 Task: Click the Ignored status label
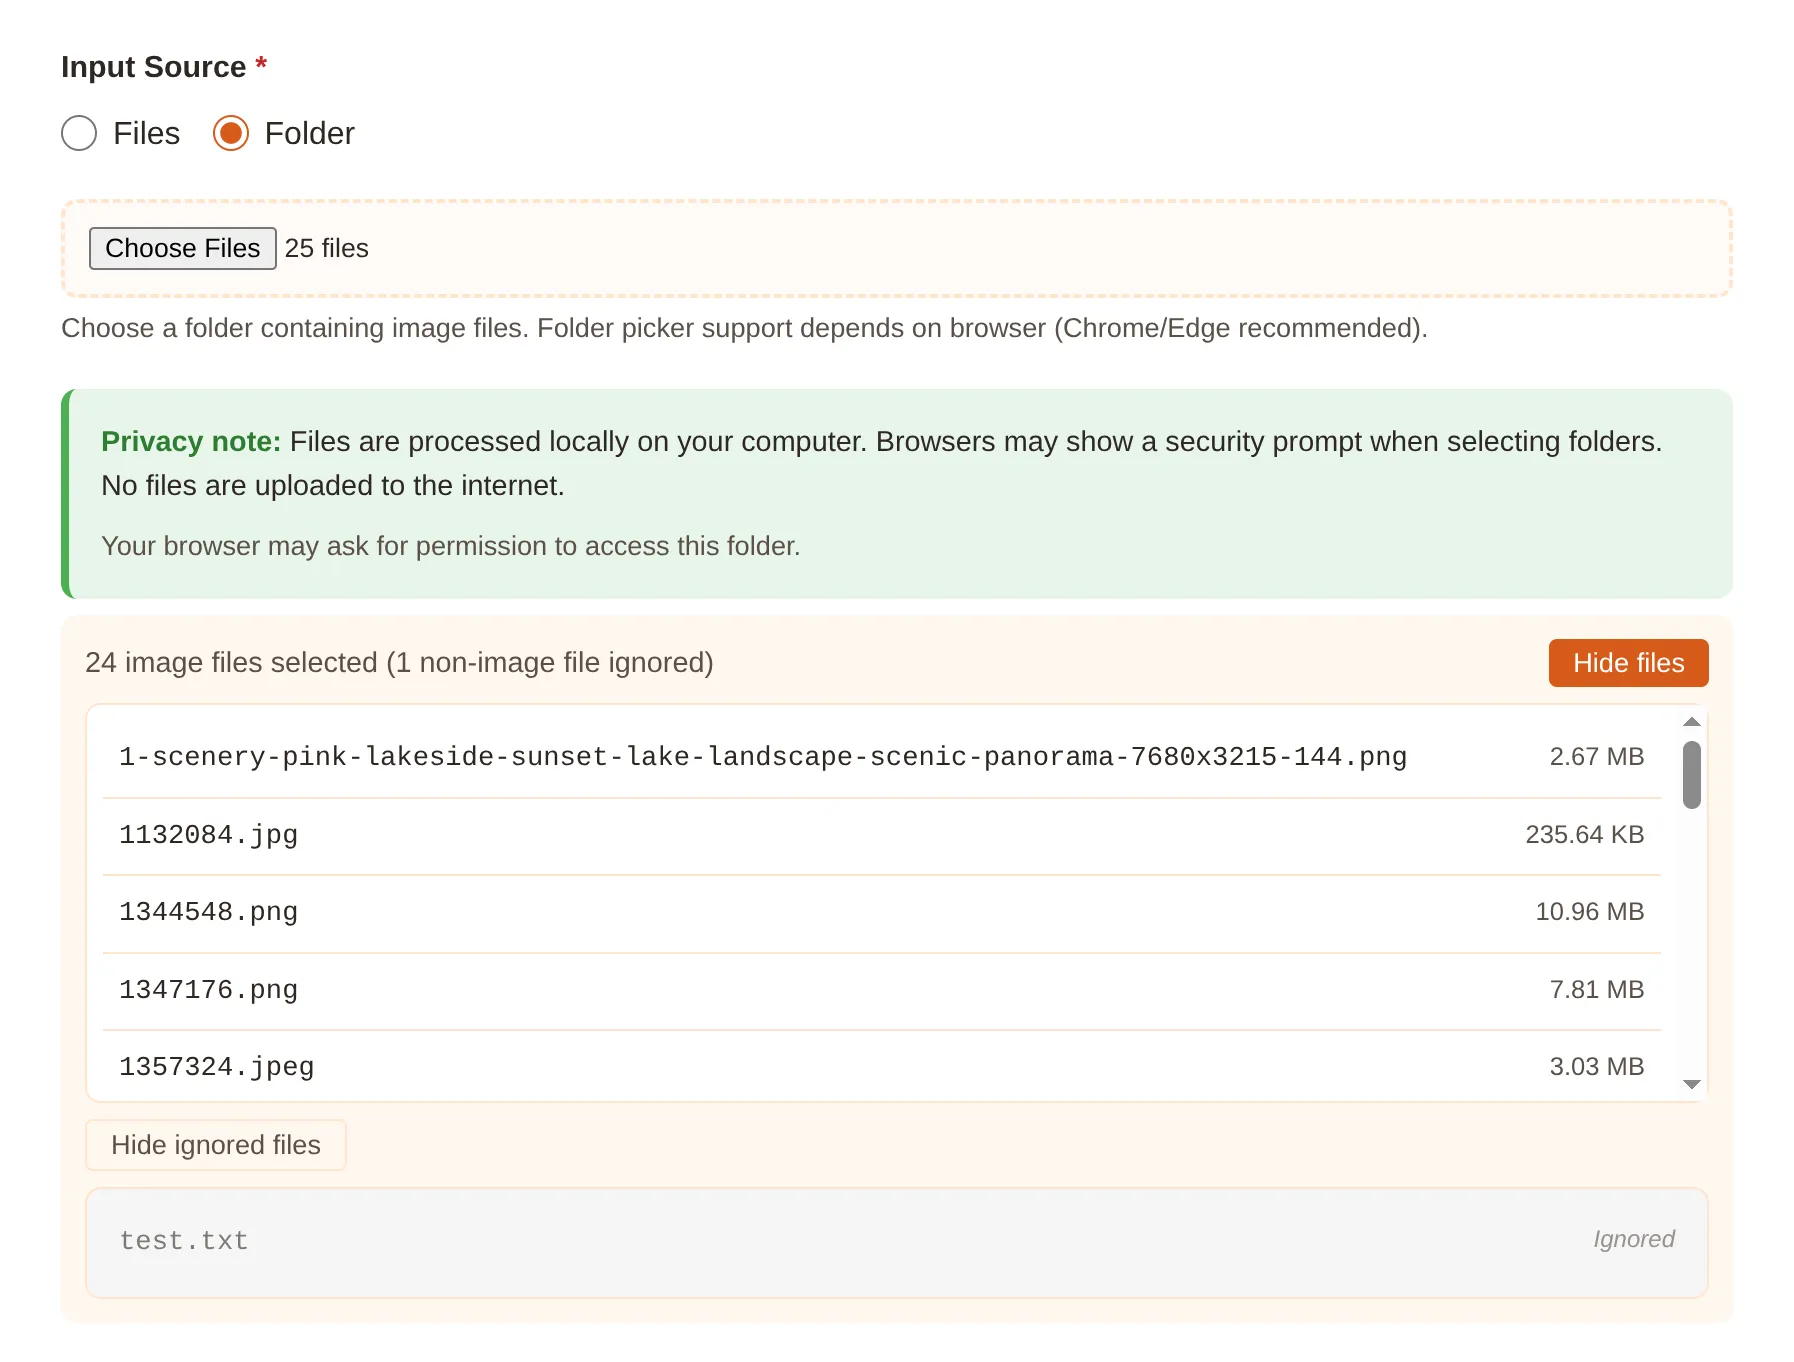1633,1239
